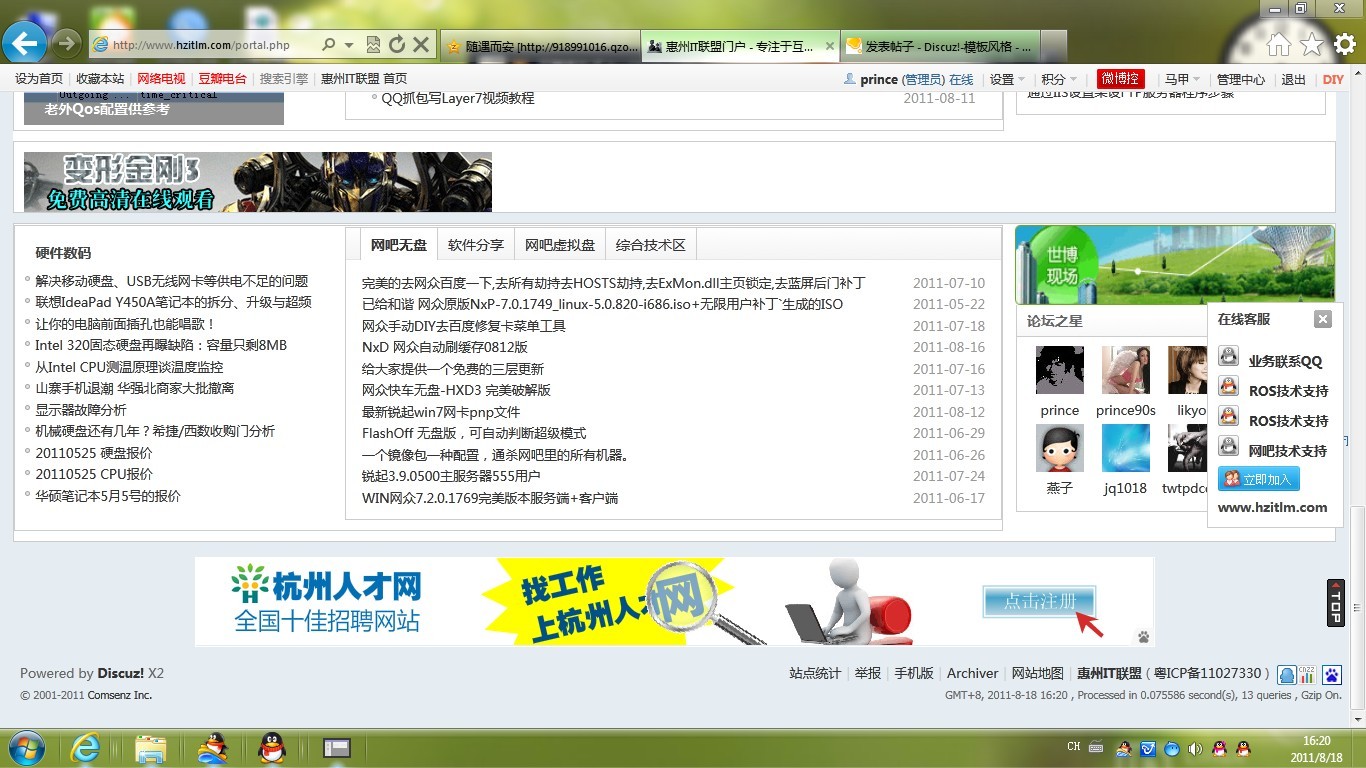
Task: Stop loading with the X icon in address bar
Action: coord(421,45)
